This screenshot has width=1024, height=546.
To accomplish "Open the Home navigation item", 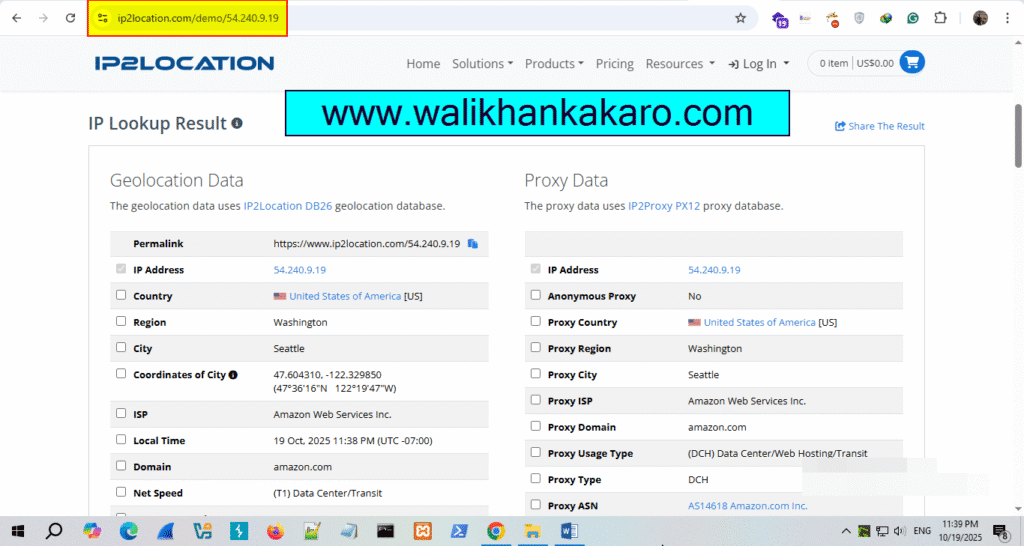I will pyautogui.click(x=423, y=63).
